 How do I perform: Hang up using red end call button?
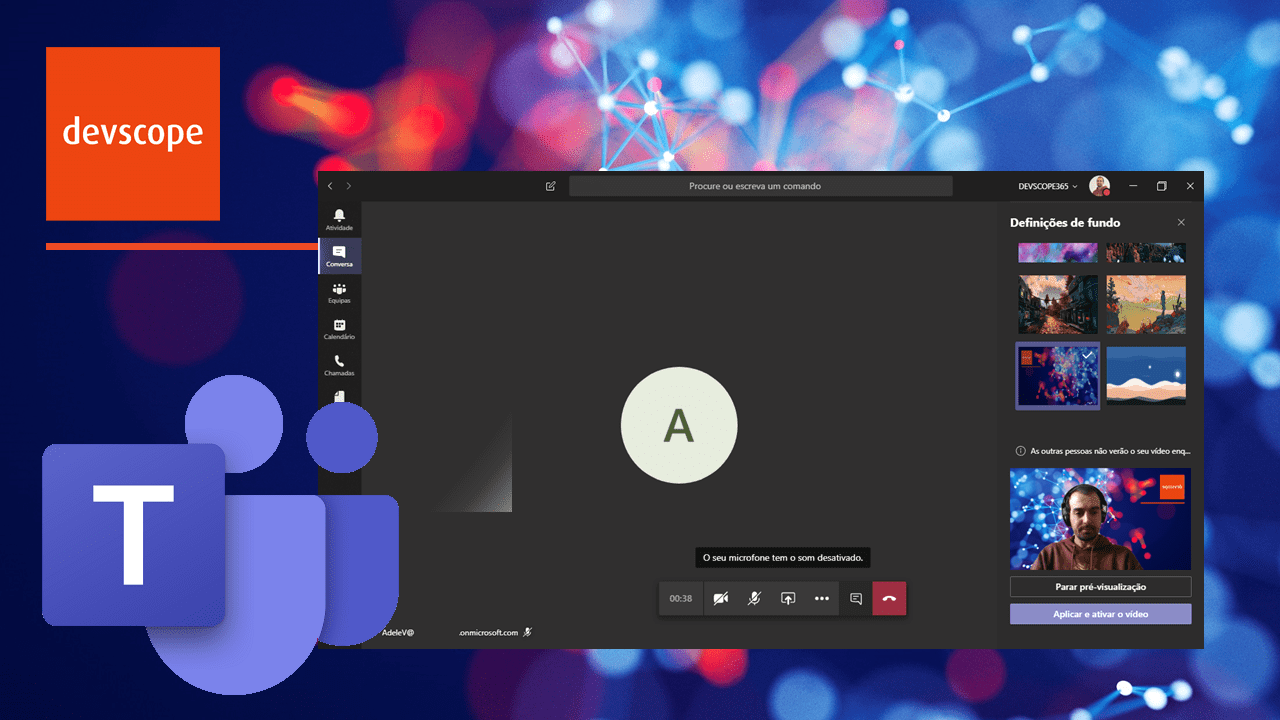click(889, 598)
